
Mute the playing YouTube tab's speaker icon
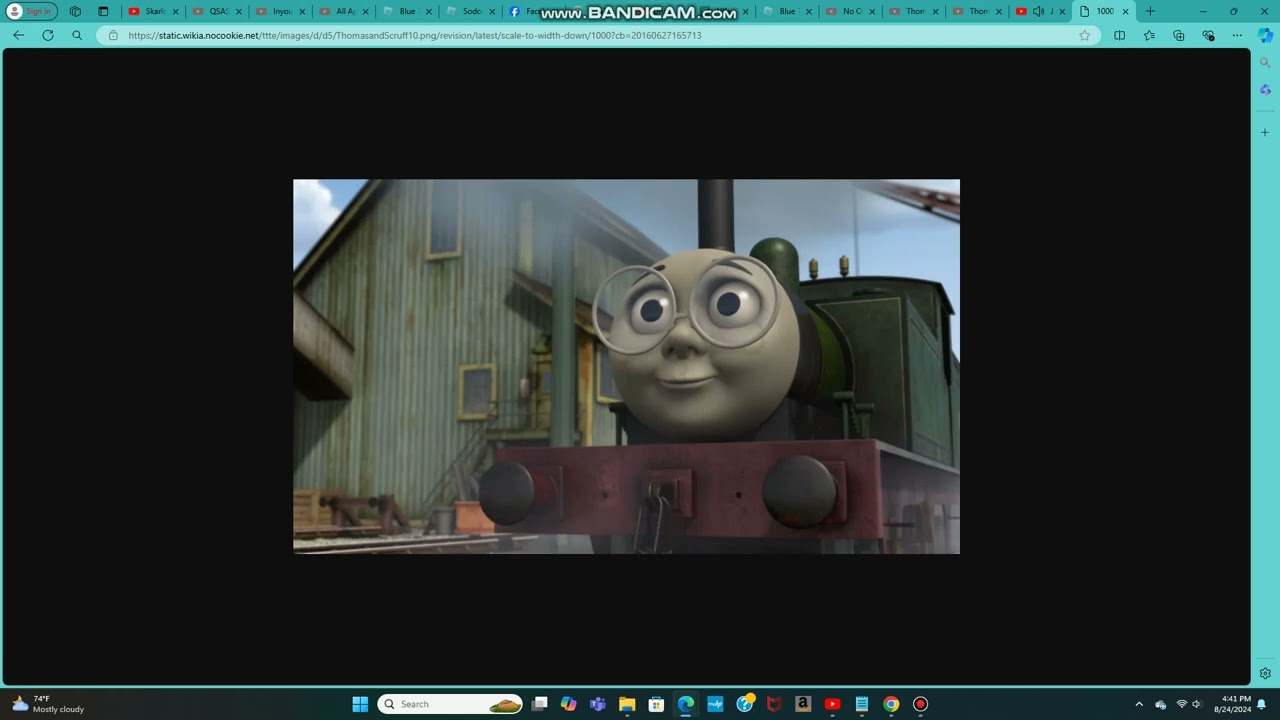coord(1038,11)
